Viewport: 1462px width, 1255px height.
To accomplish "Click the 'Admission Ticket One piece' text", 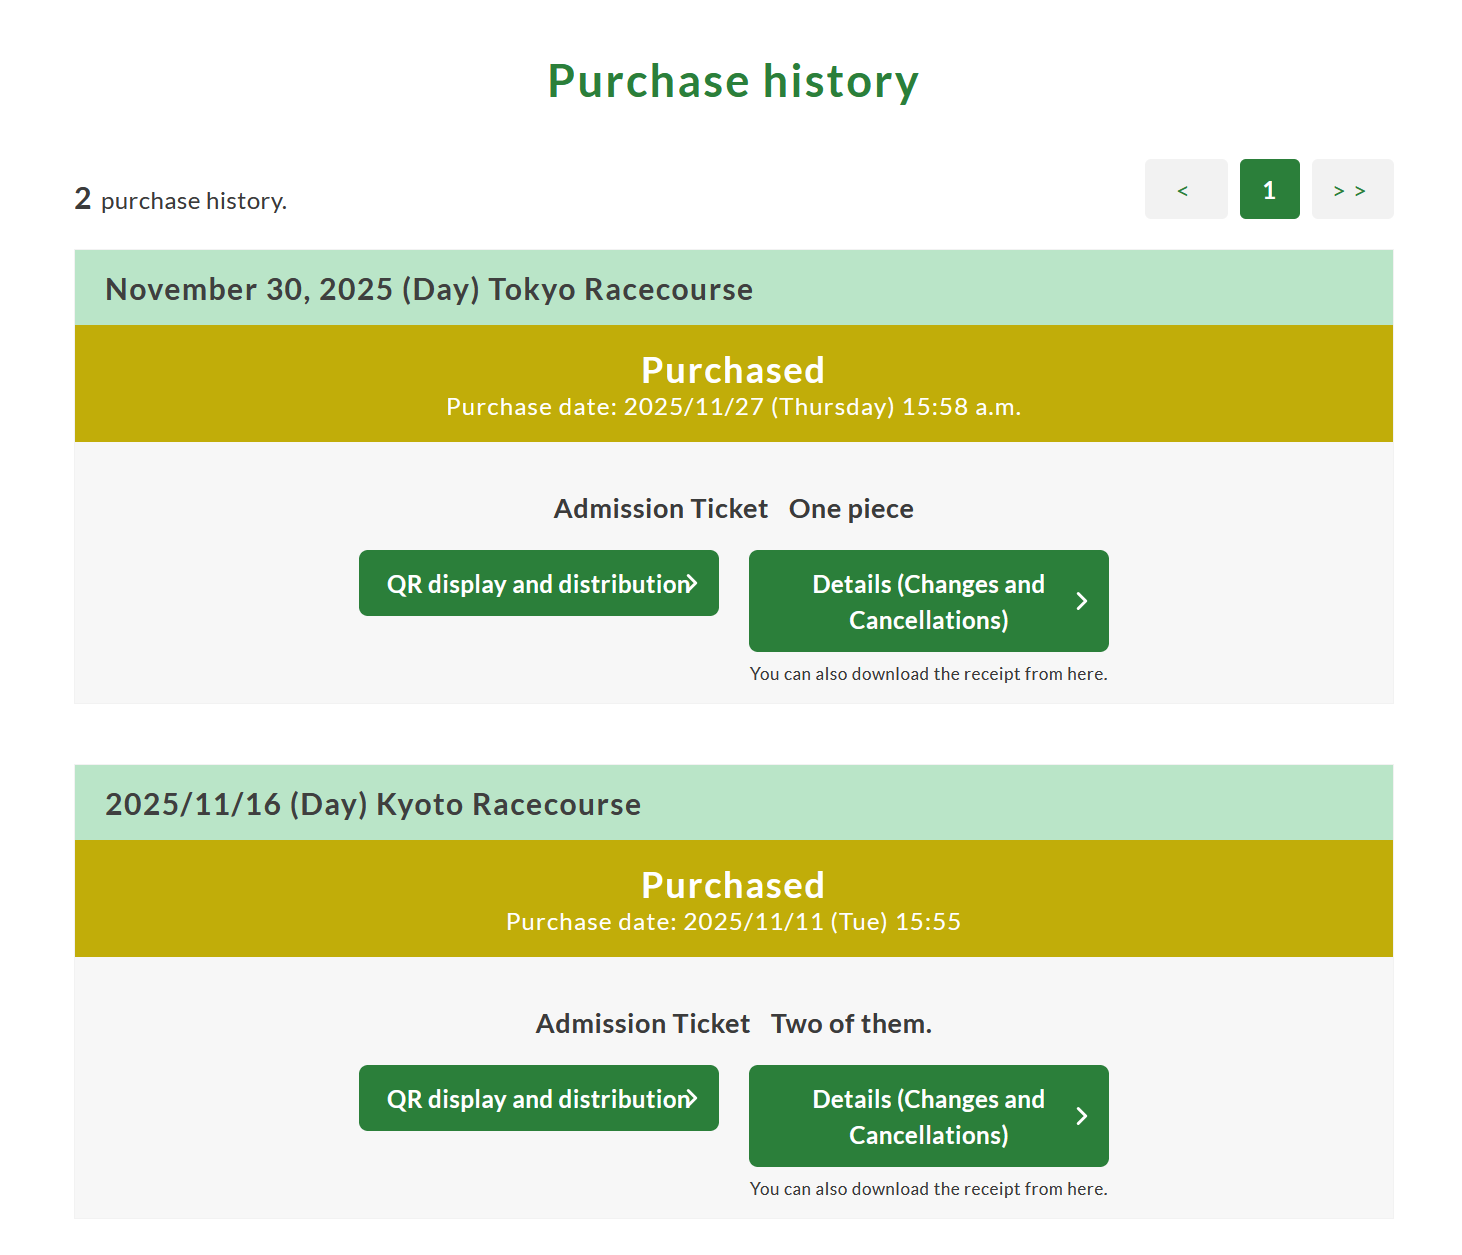I will pos(733,509).
